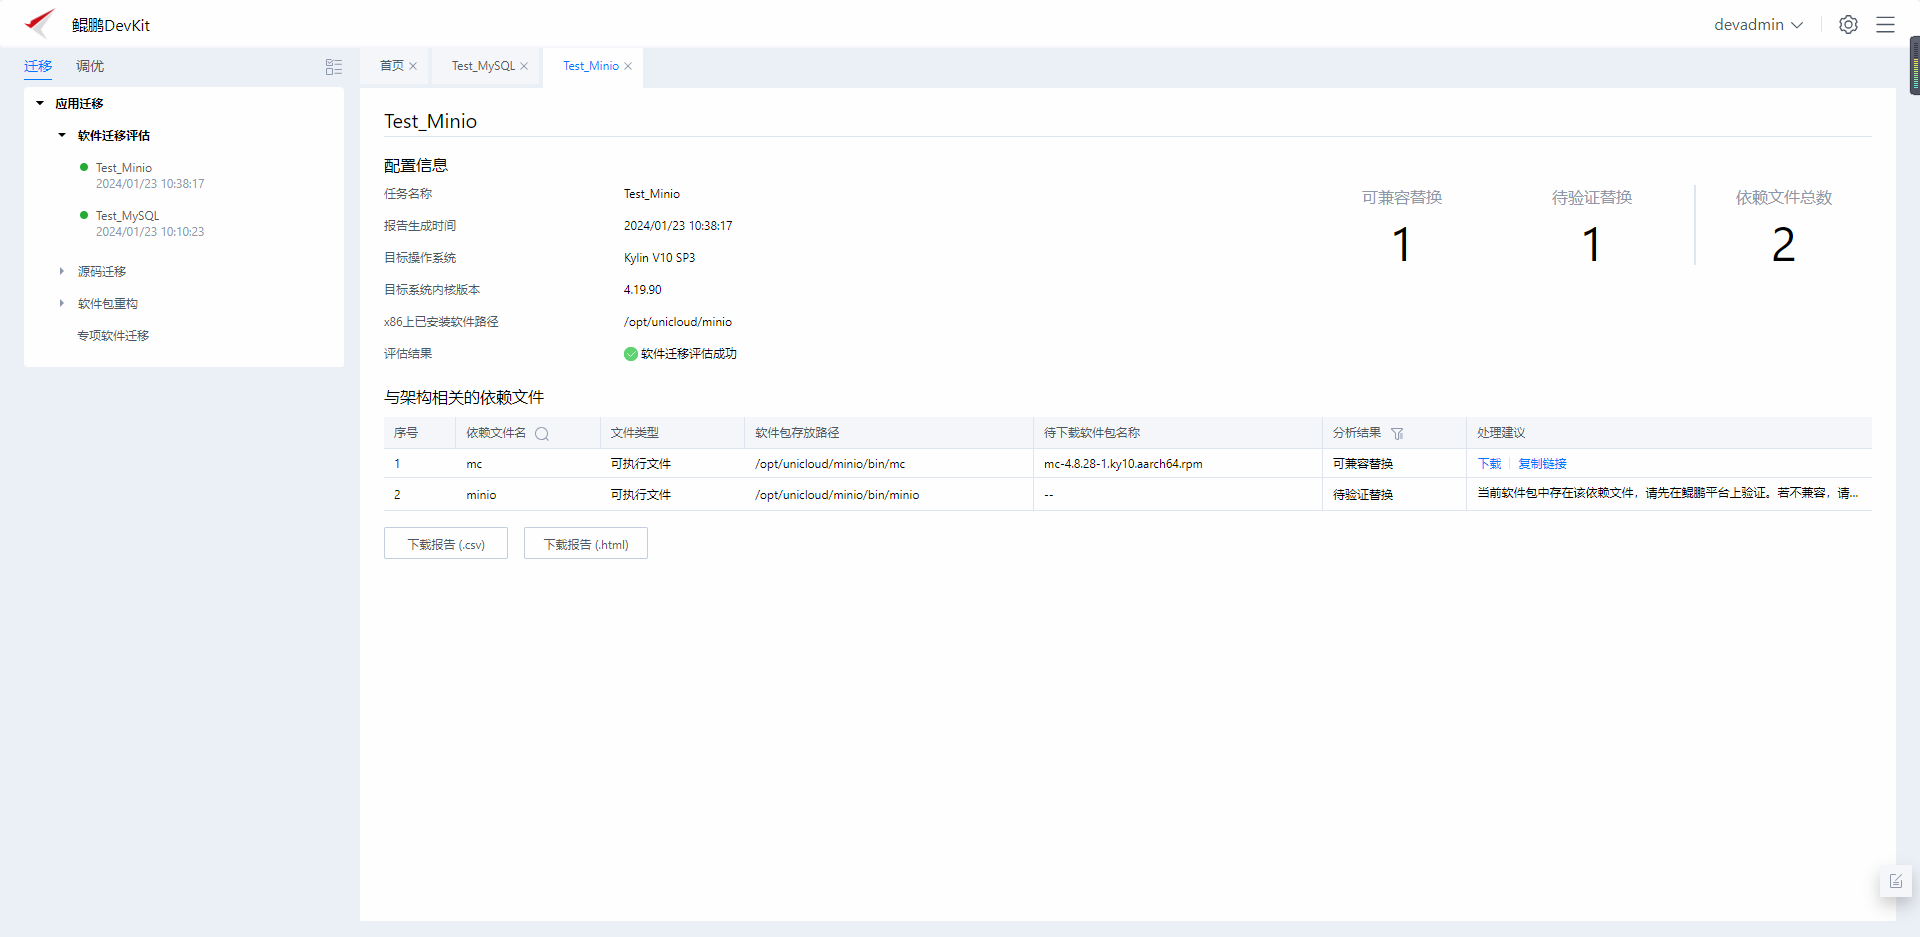The width and height of the screenshot is (1920, 937).
Task: Click the kernel version 4.19.90 value
Action: pyautogui.click(x=643, y=290)
